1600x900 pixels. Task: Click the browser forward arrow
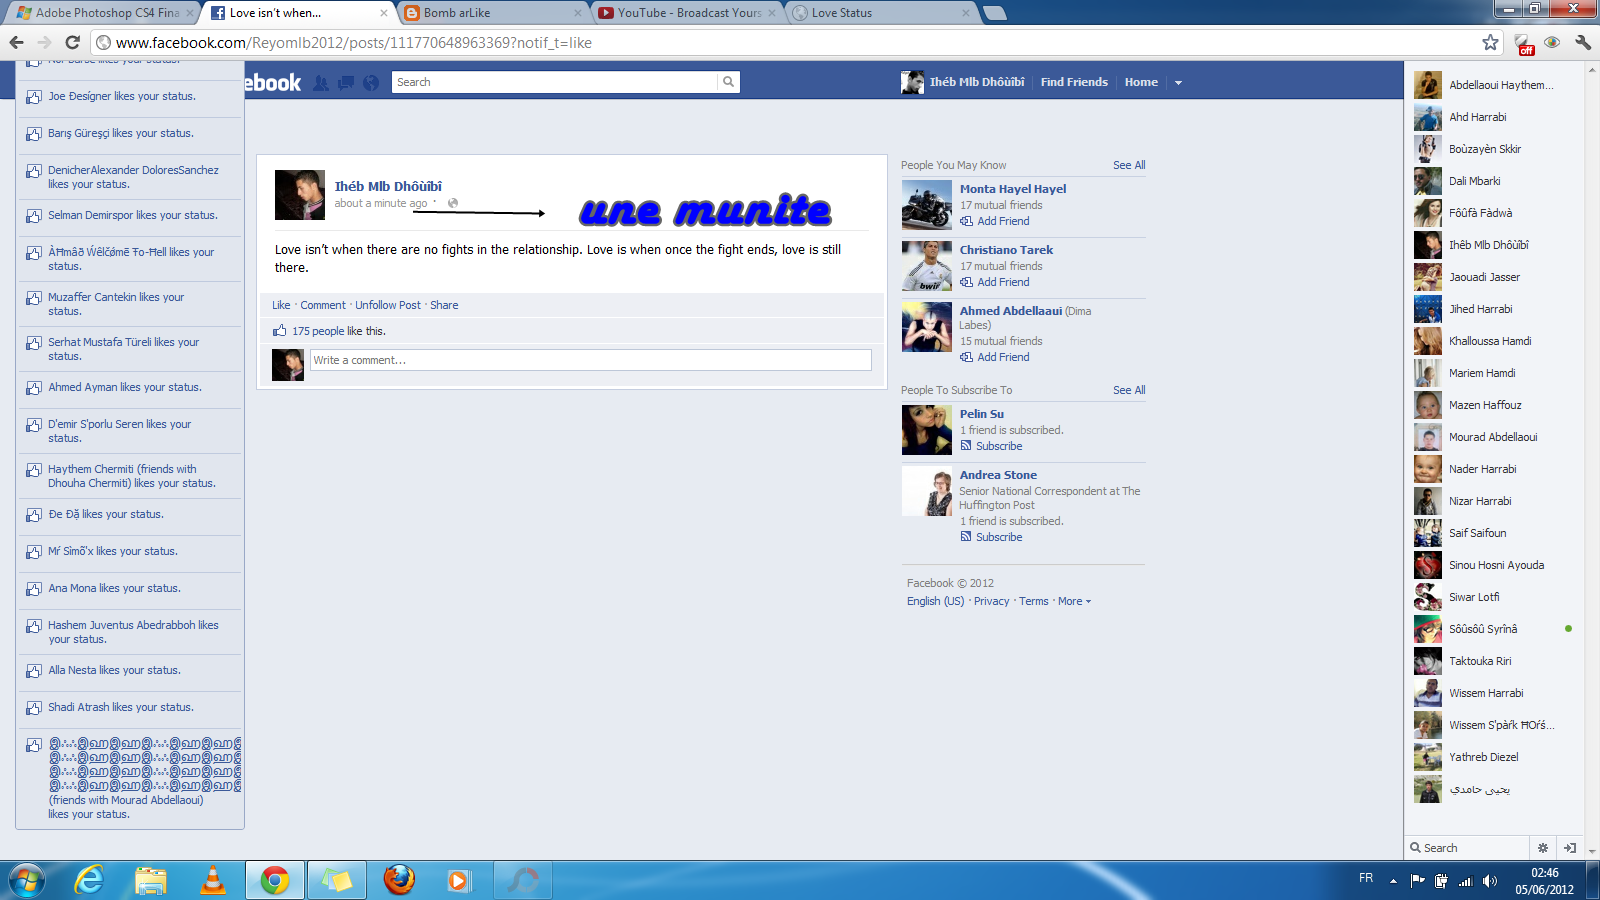44,42
